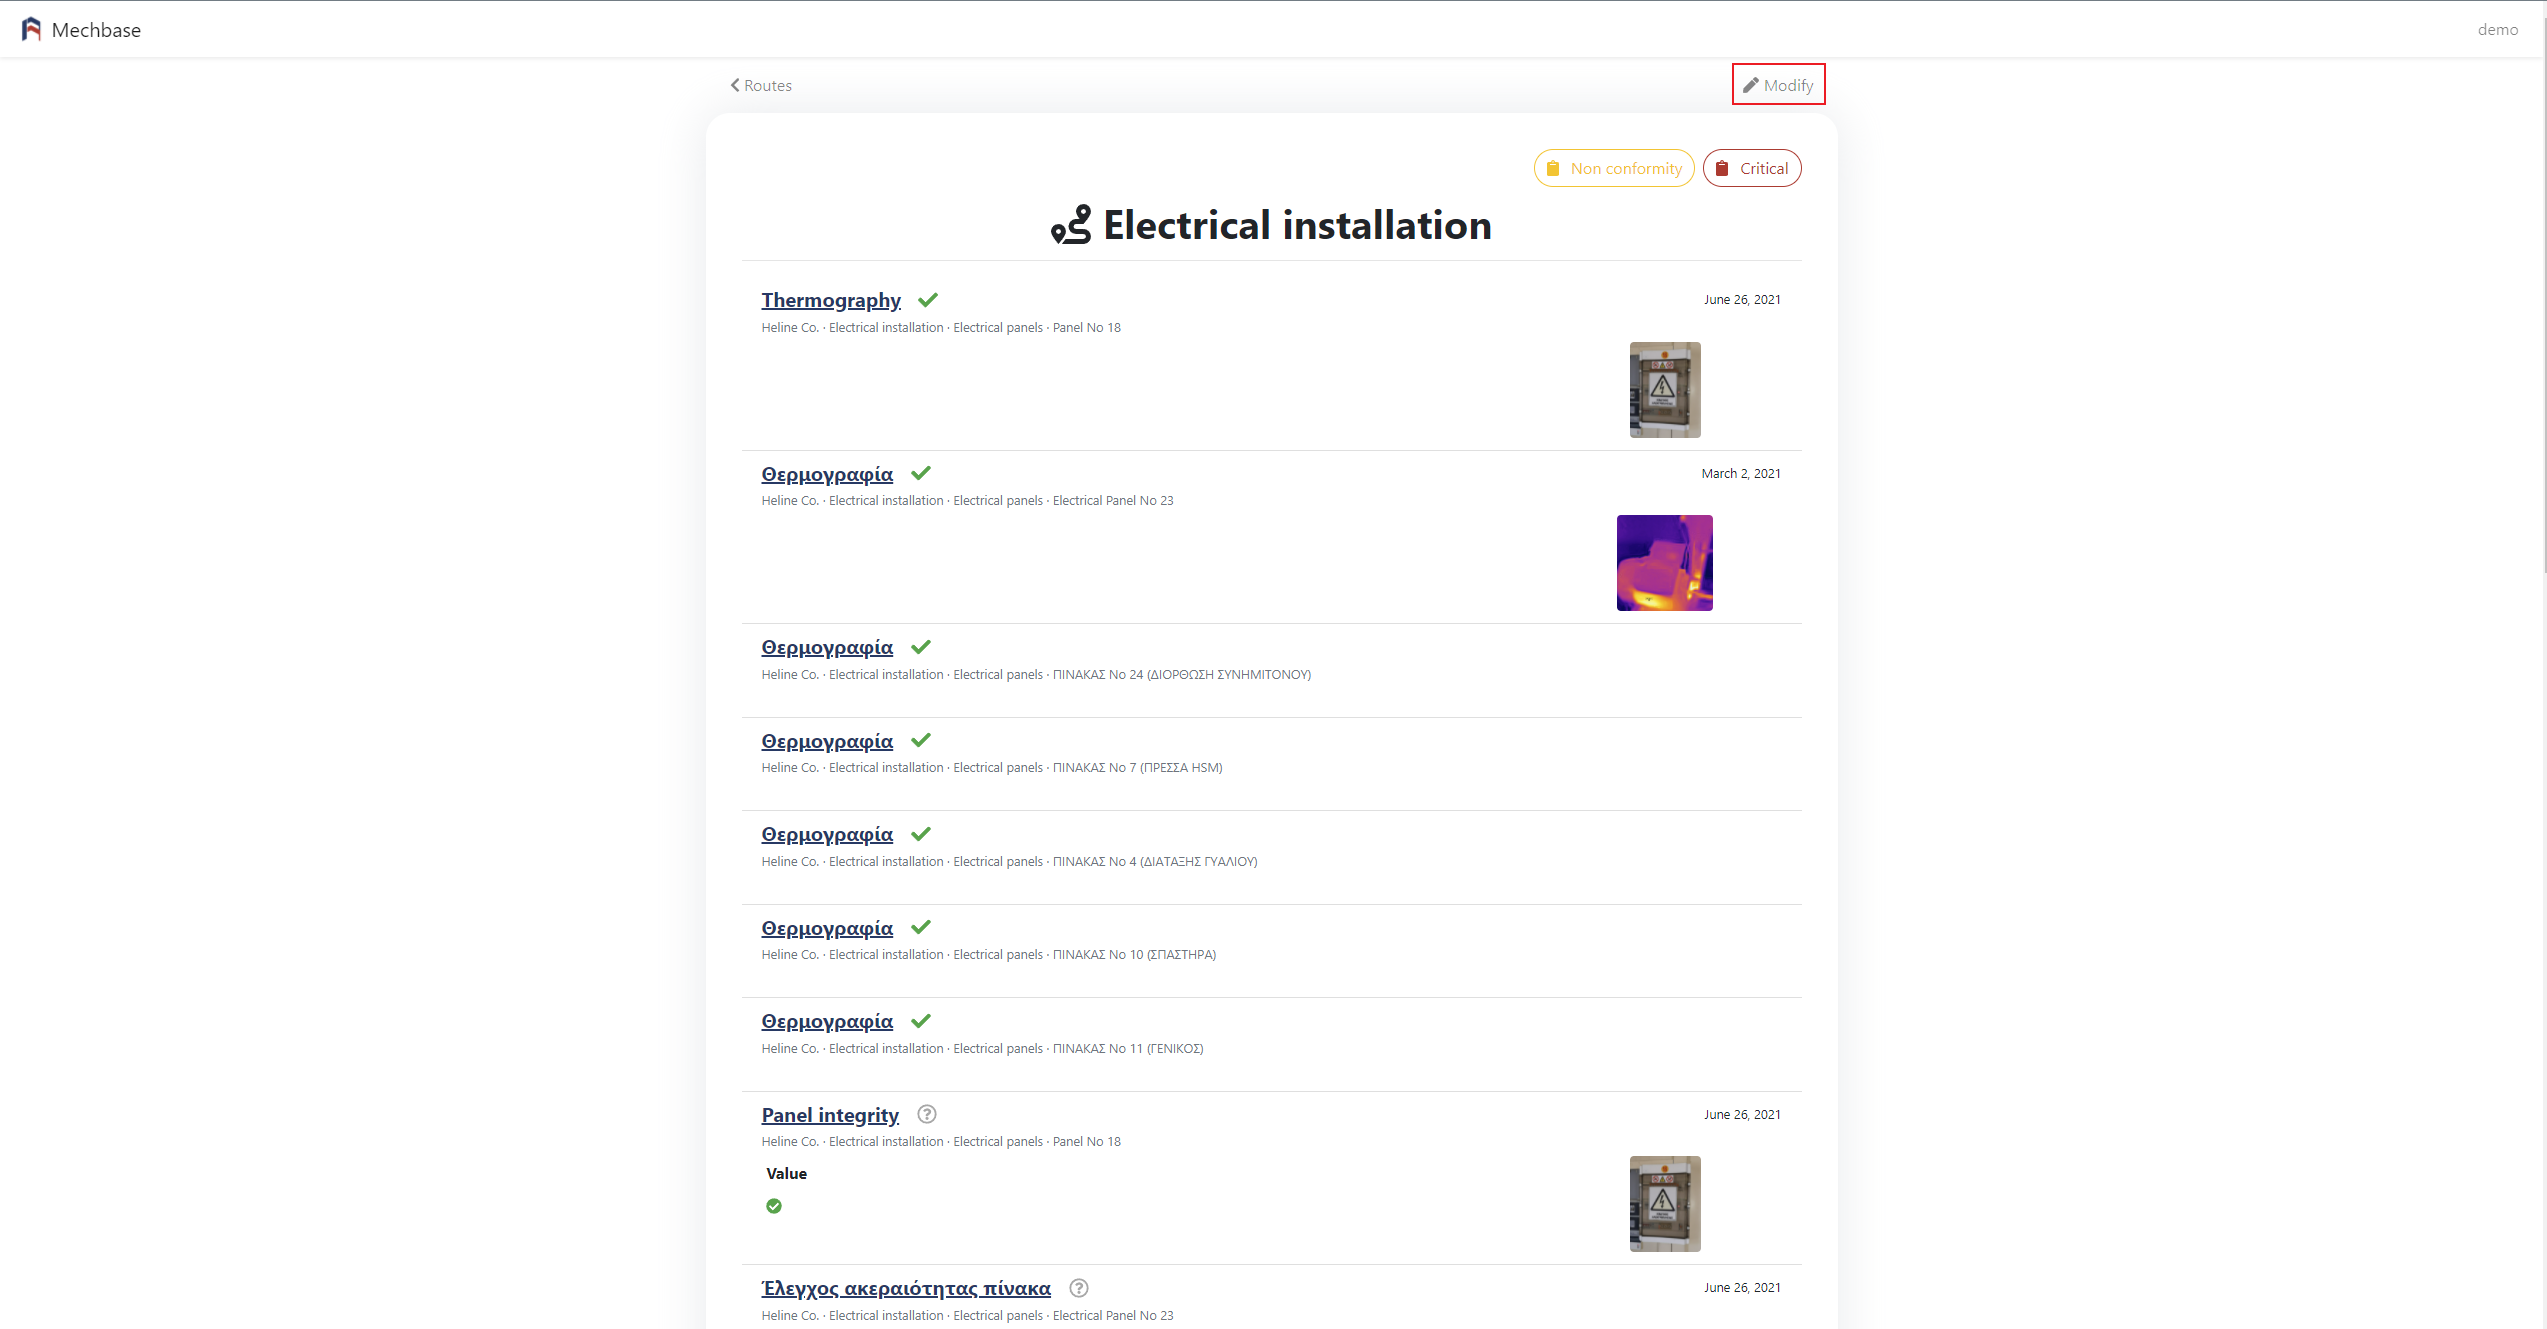
Task: Click the pencil icon beside Modify
Action: tap(1750, 85)
